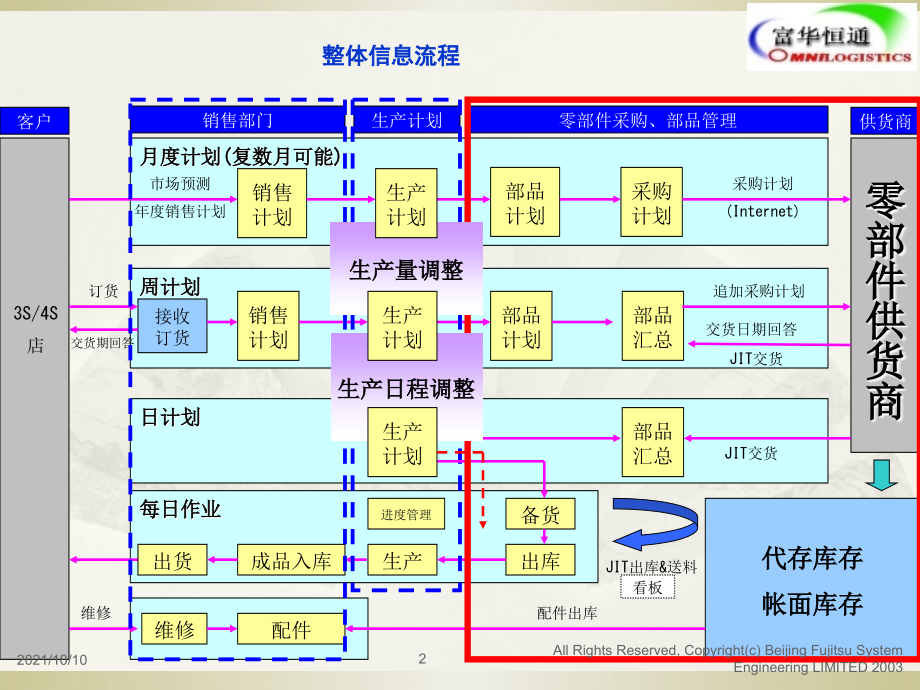920x690 pixels.
Task: Click the cyan down arrow below the supplier column
Action: (x=881, y=475)
